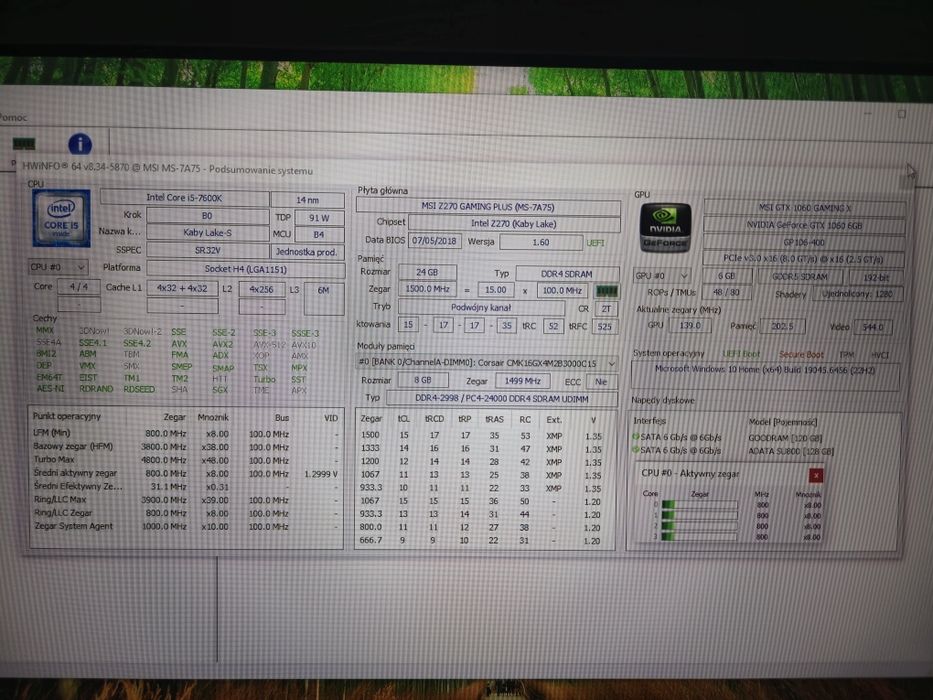Click the Shadery Ujednolicony: 1280 field
This screenshot has width=933, height=700.
(x=857, y=294)
